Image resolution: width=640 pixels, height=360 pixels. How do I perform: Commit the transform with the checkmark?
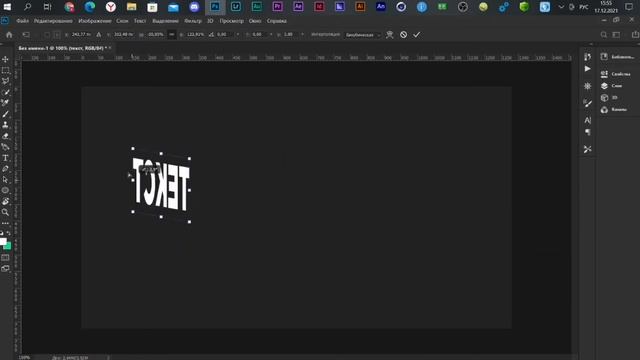pos(416,35)
